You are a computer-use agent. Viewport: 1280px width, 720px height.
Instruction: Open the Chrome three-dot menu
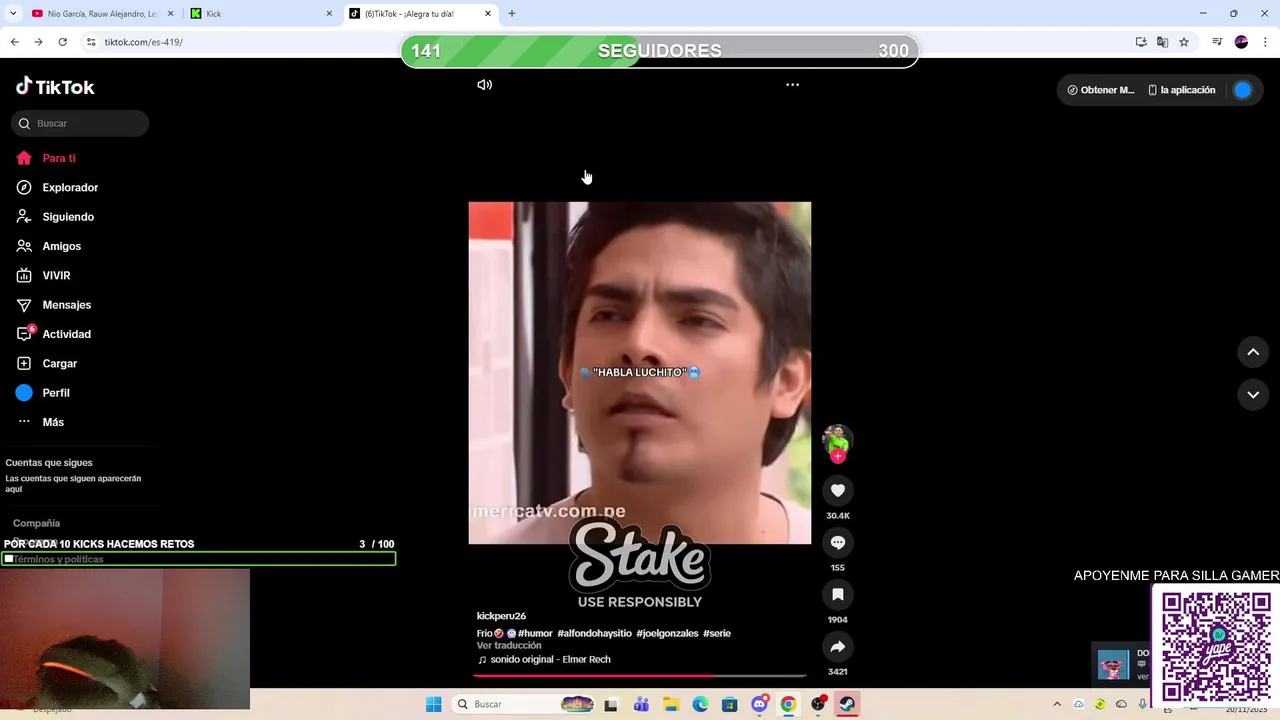click(1264, 42)
